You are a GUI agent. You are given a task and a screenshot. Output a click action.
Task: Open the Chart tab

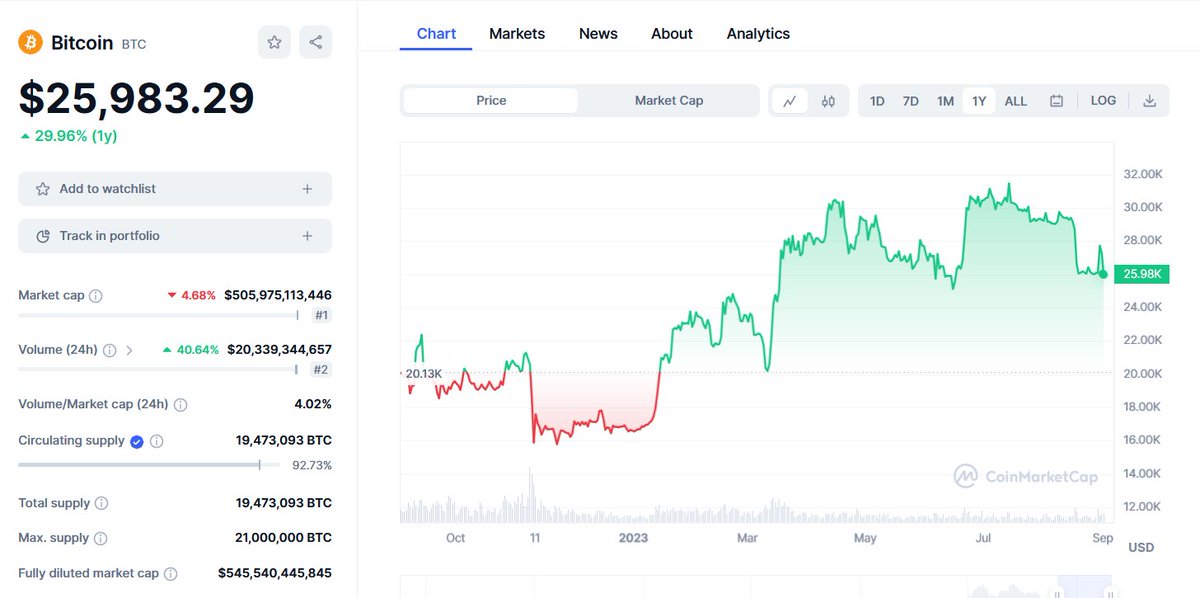(436, 34)
